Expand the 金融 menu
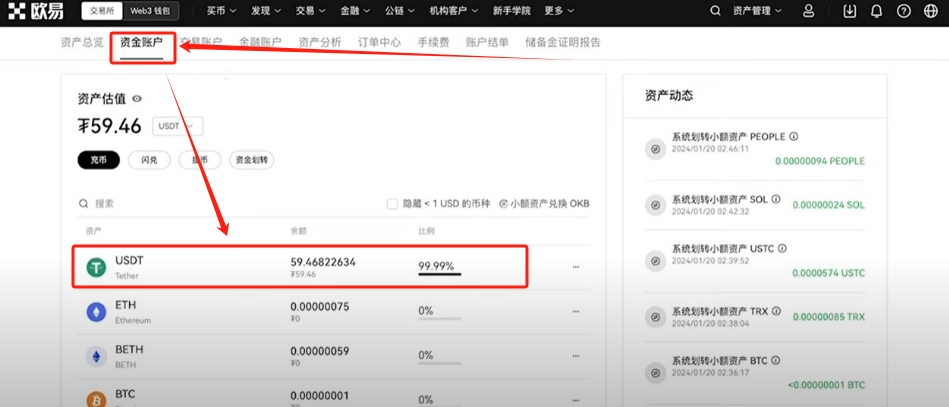 point(356,11)
